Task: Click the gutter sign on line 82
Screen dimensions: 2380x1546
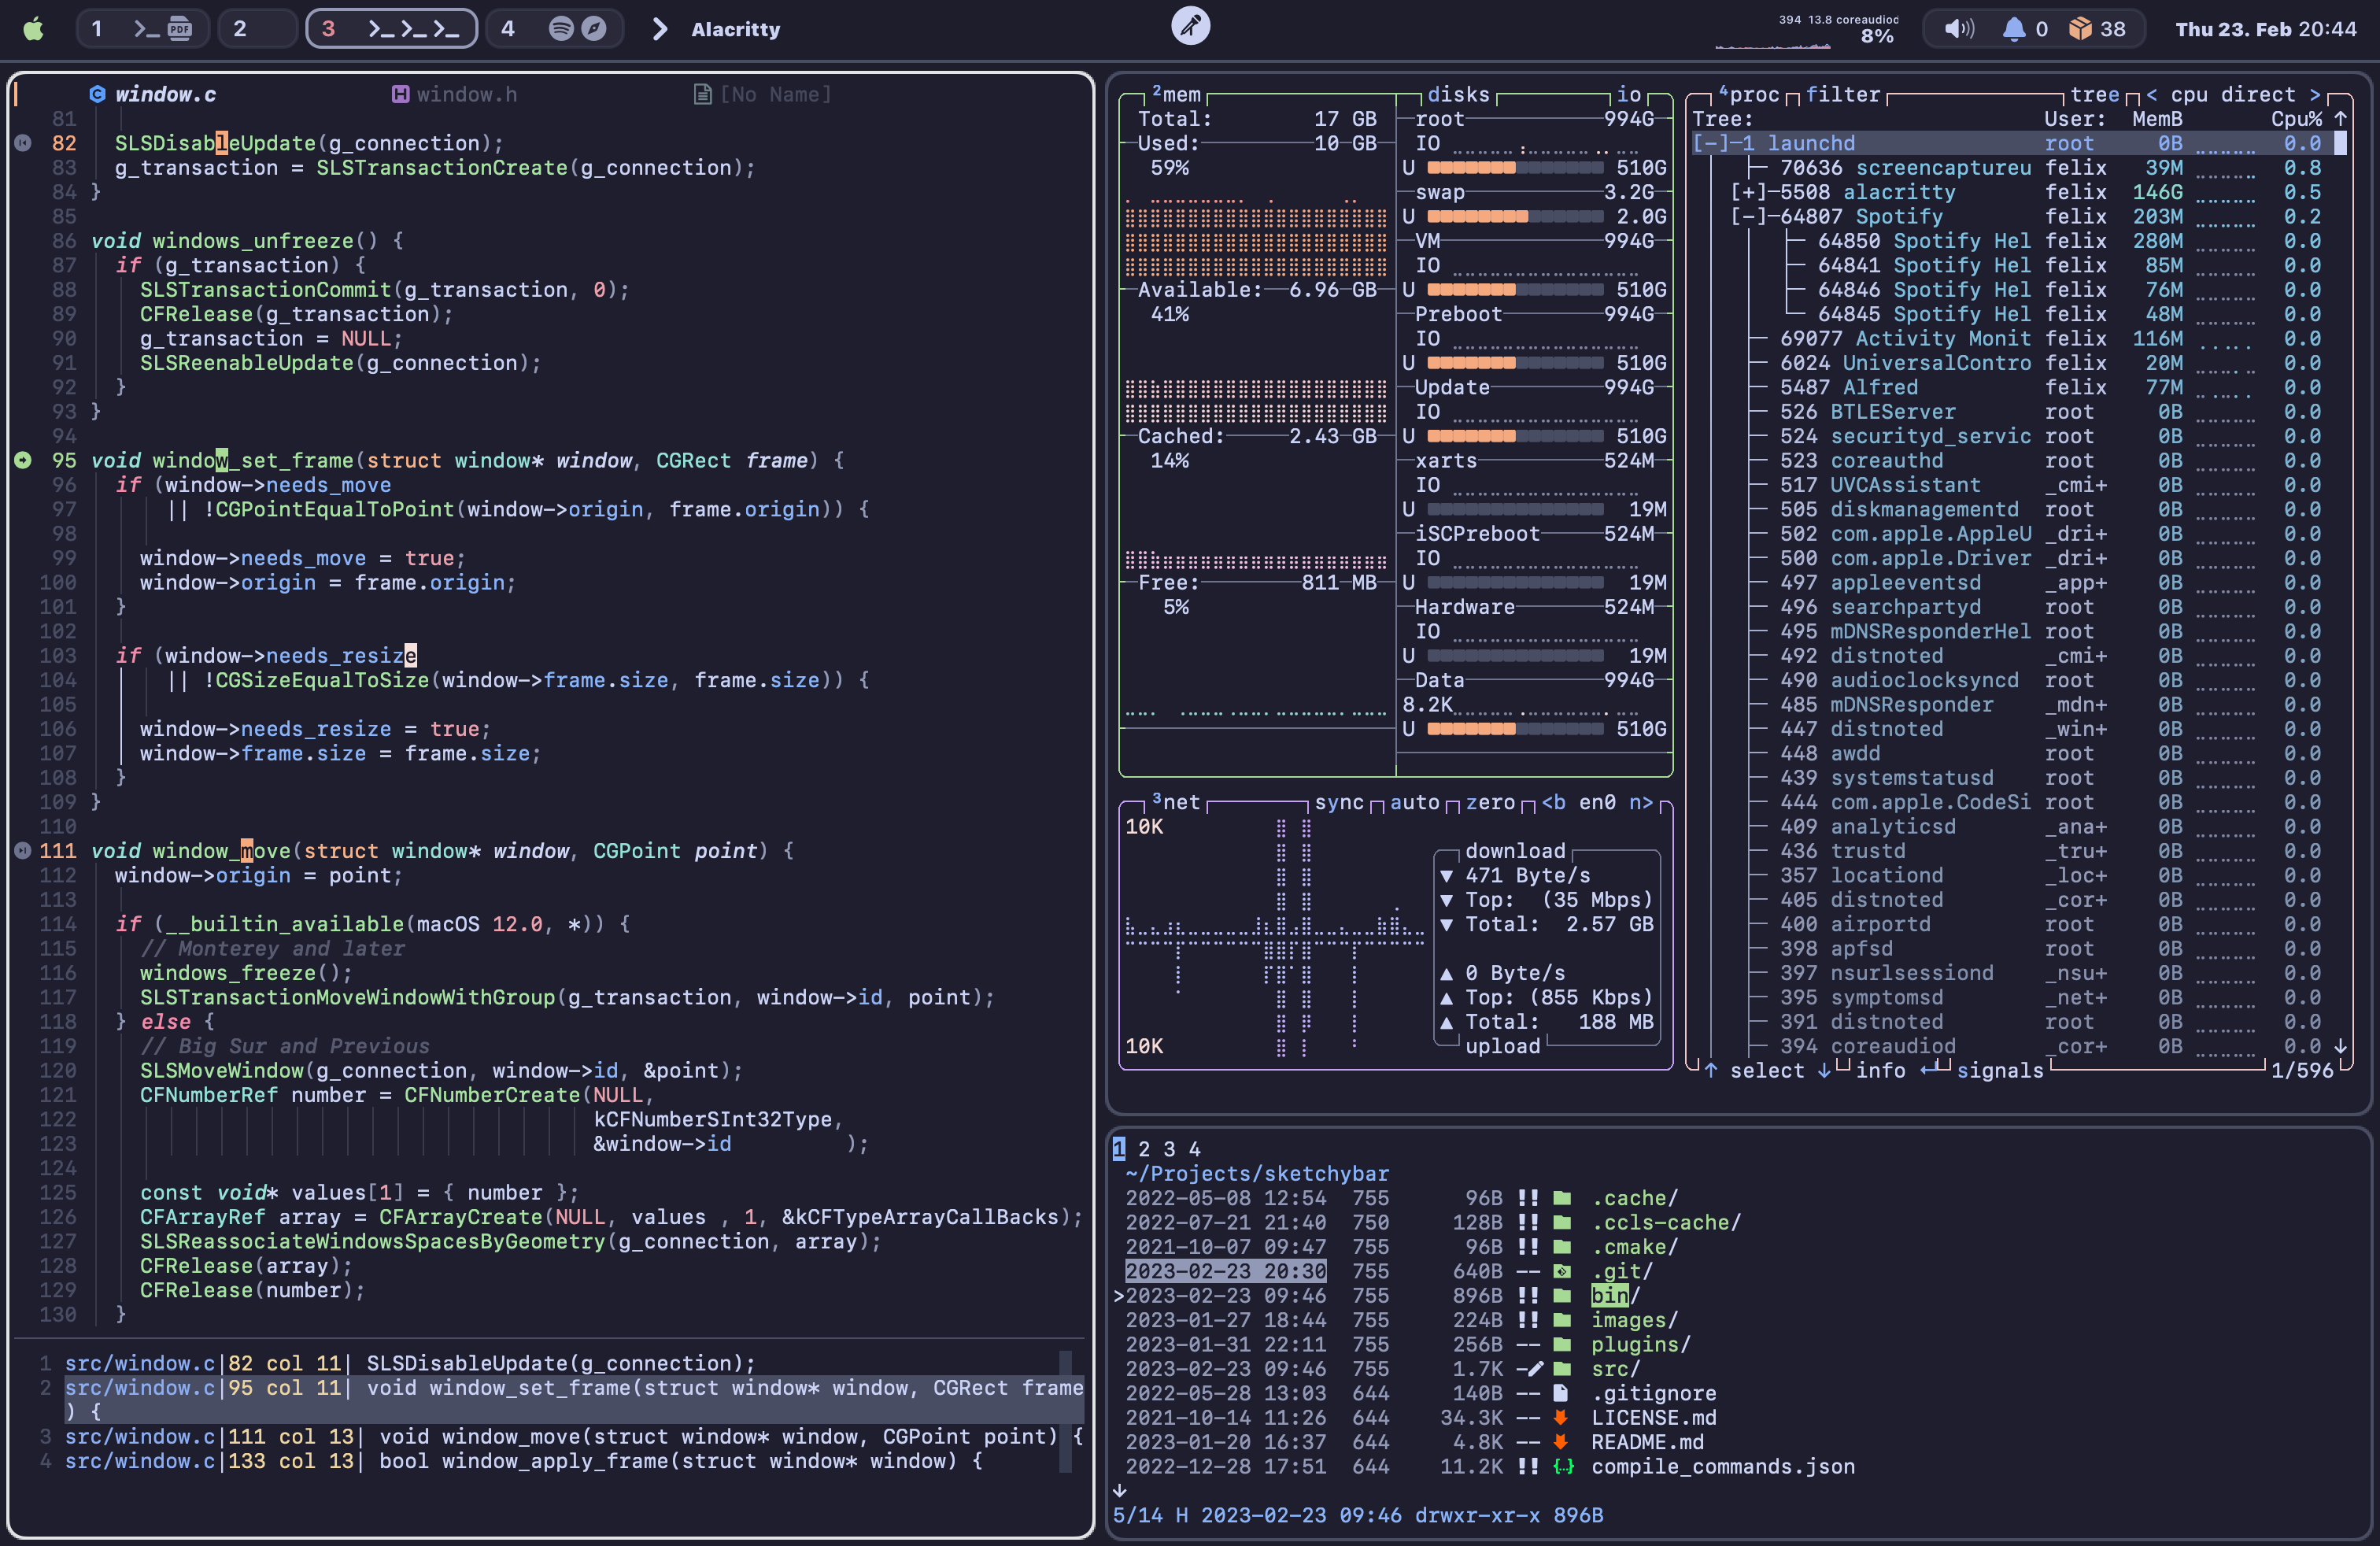Action: 22,143
